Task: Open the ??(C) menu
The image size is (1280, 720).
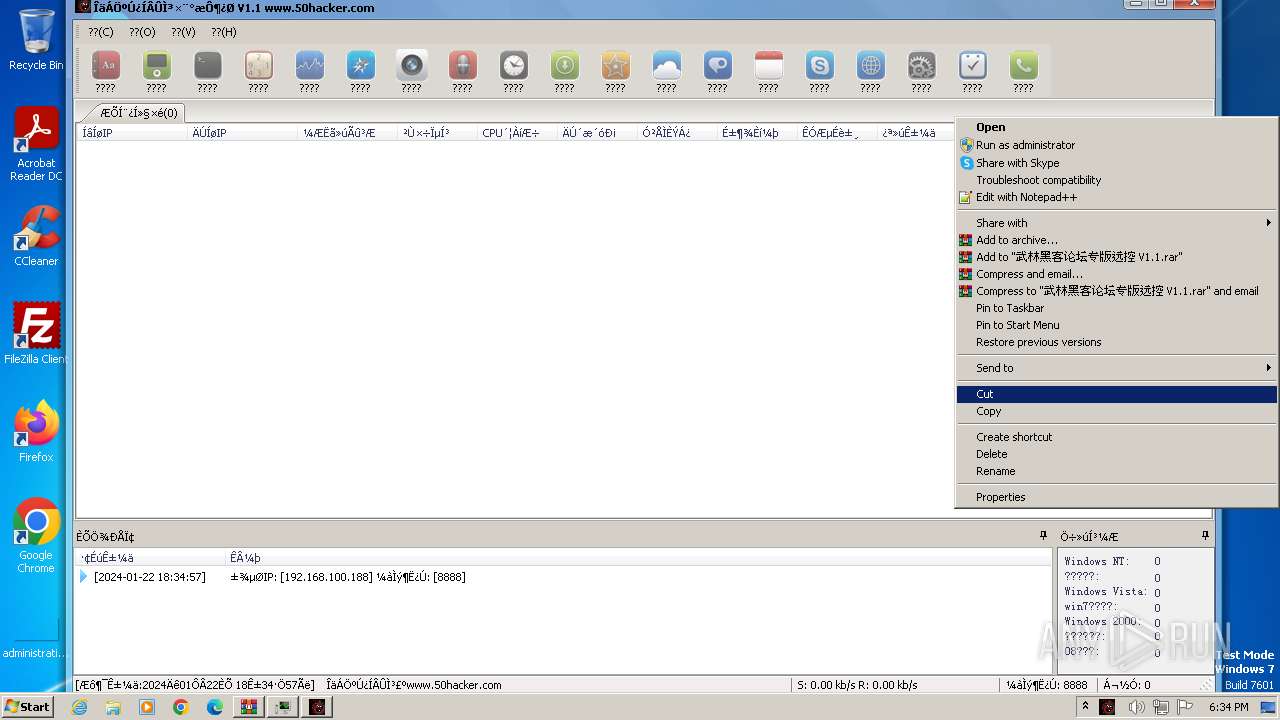Action: pyautogui.click(x=101, y=32)
